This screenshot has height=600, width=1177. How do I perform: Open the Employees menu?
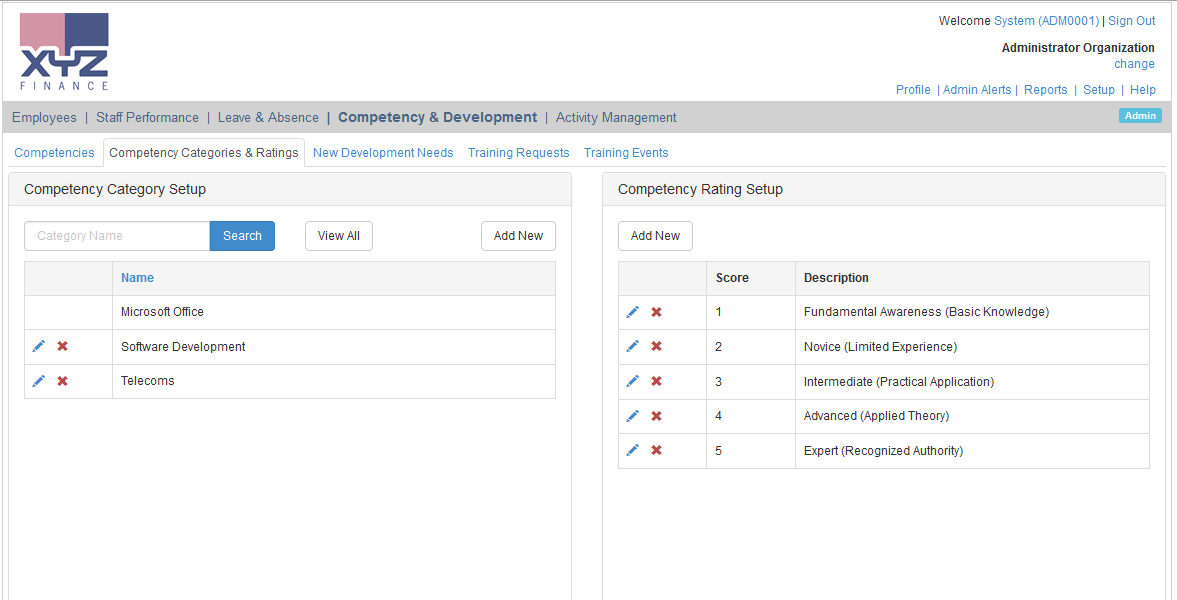point(44,117)
